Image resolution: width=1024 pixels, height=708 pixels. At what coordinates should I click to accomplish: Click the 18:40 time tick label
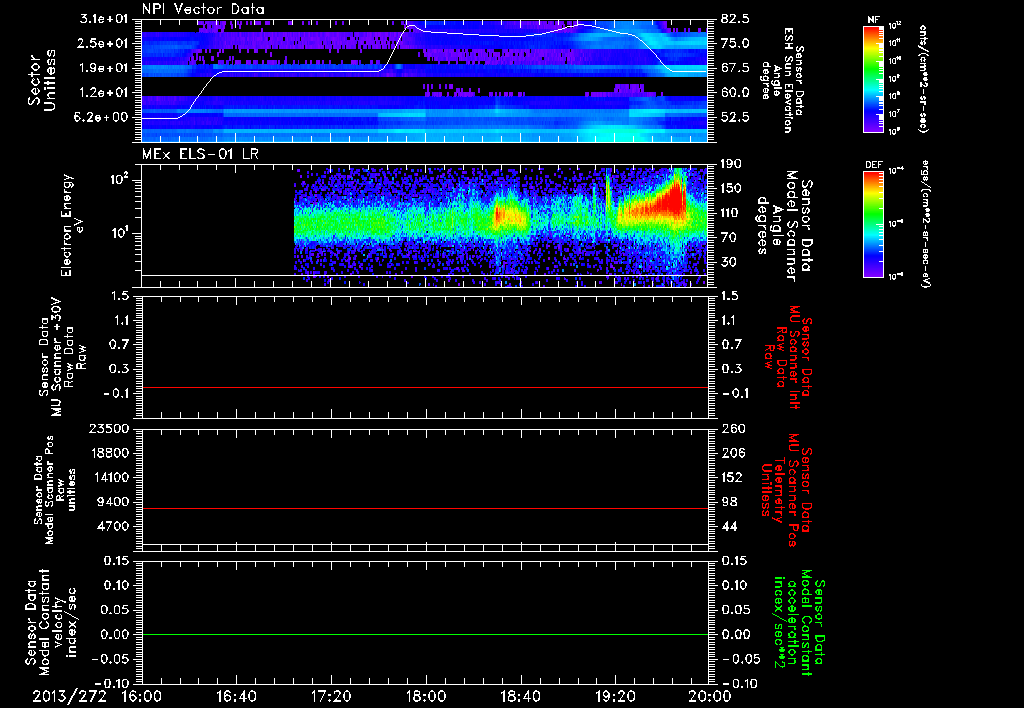coord(520,696)
